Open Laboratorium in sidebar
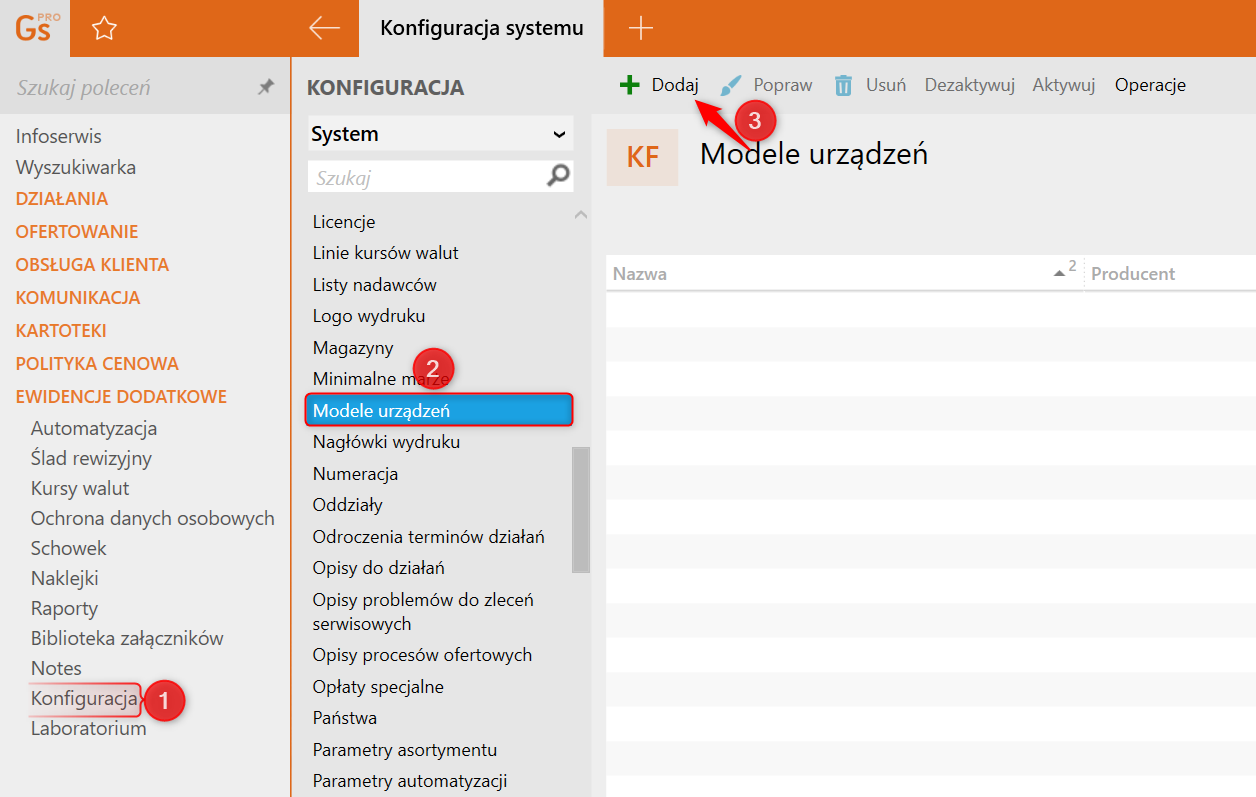Image resolution: width=1256 pixels, height=797 pixels. point(89,728)
